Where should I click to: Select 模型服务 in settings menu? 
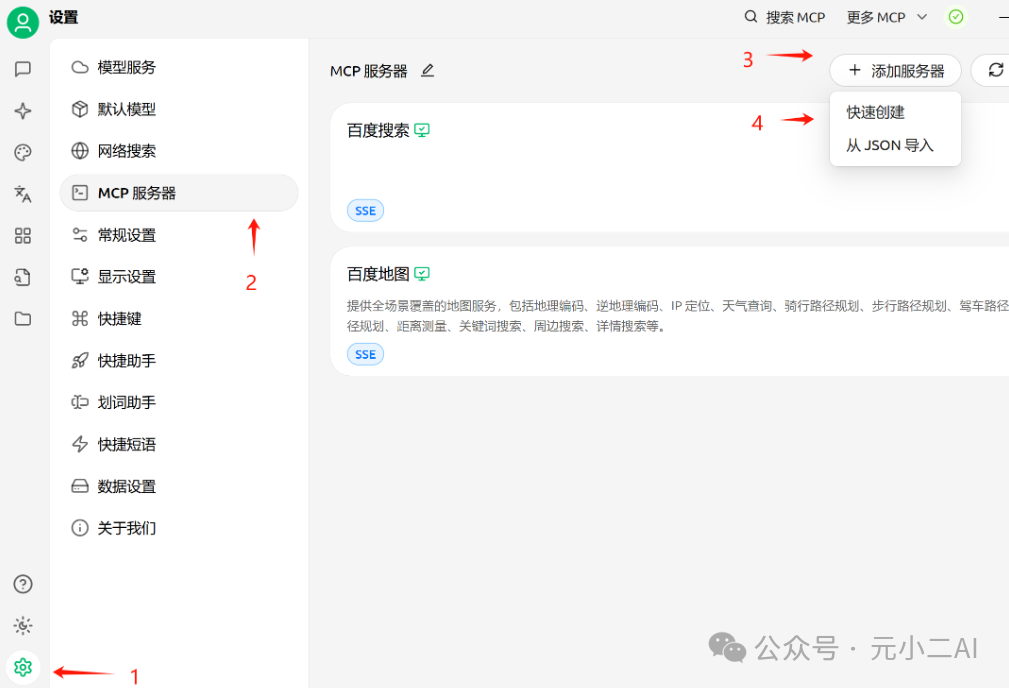point(179,68)
